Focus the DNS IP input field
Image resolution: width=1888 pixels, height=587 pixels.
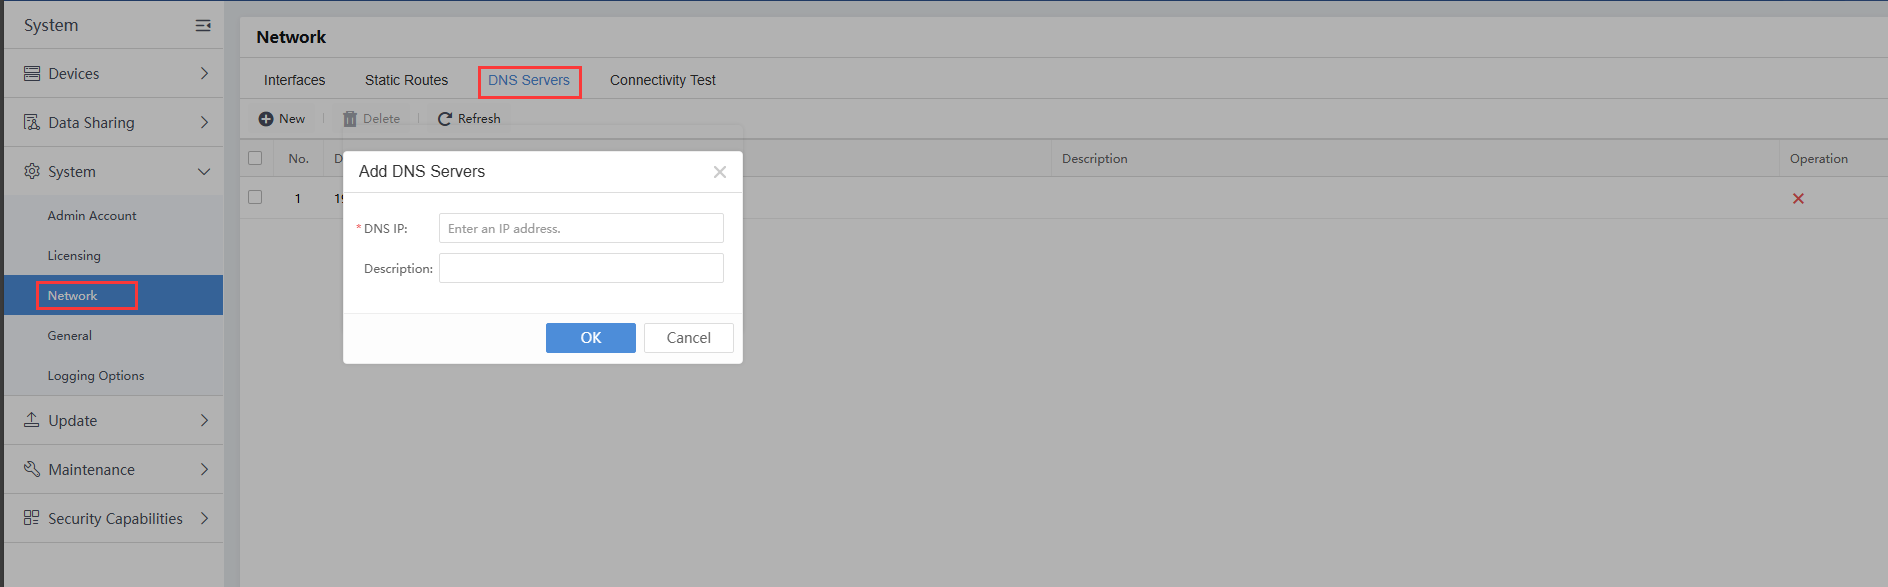[581, 228]
